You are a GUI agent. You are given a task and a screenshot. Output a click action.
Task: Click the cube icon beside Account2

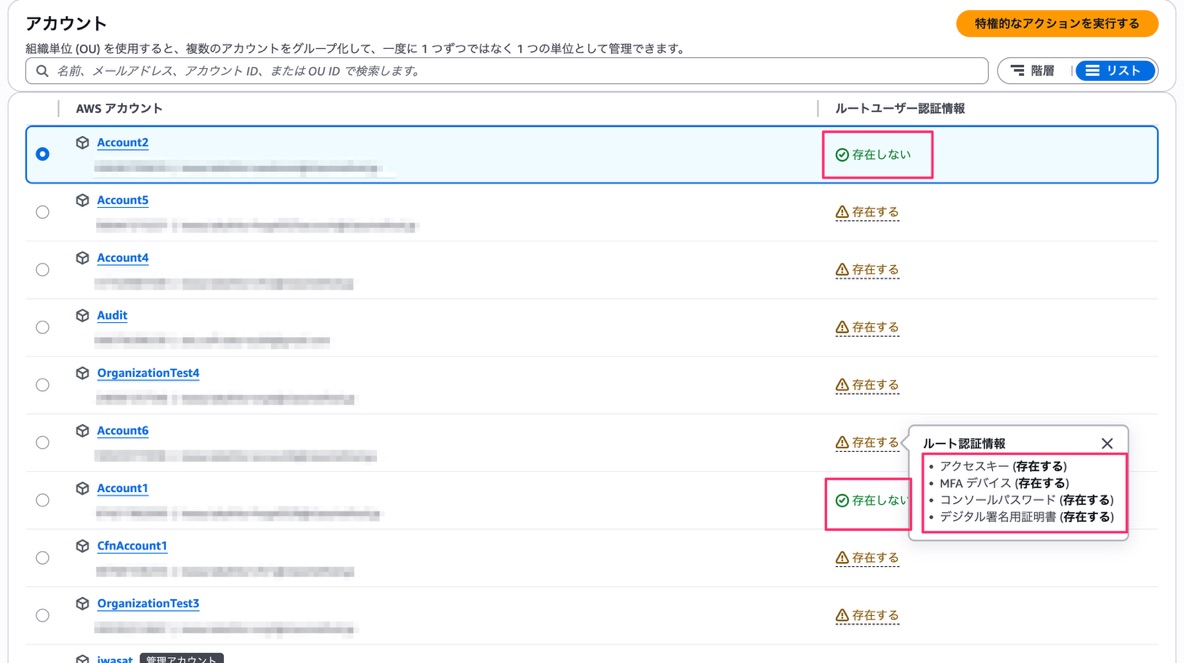(83, 143)
